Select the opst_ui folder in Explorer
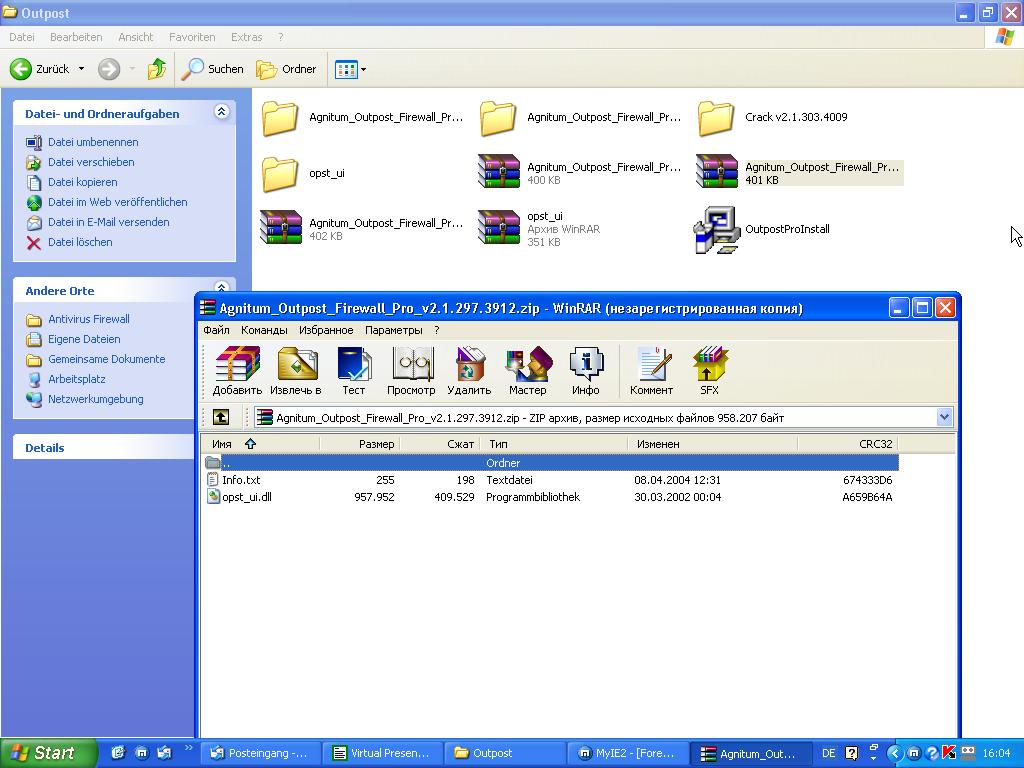1024x768 pixels. pyautogui.click(x=303, y=174)
